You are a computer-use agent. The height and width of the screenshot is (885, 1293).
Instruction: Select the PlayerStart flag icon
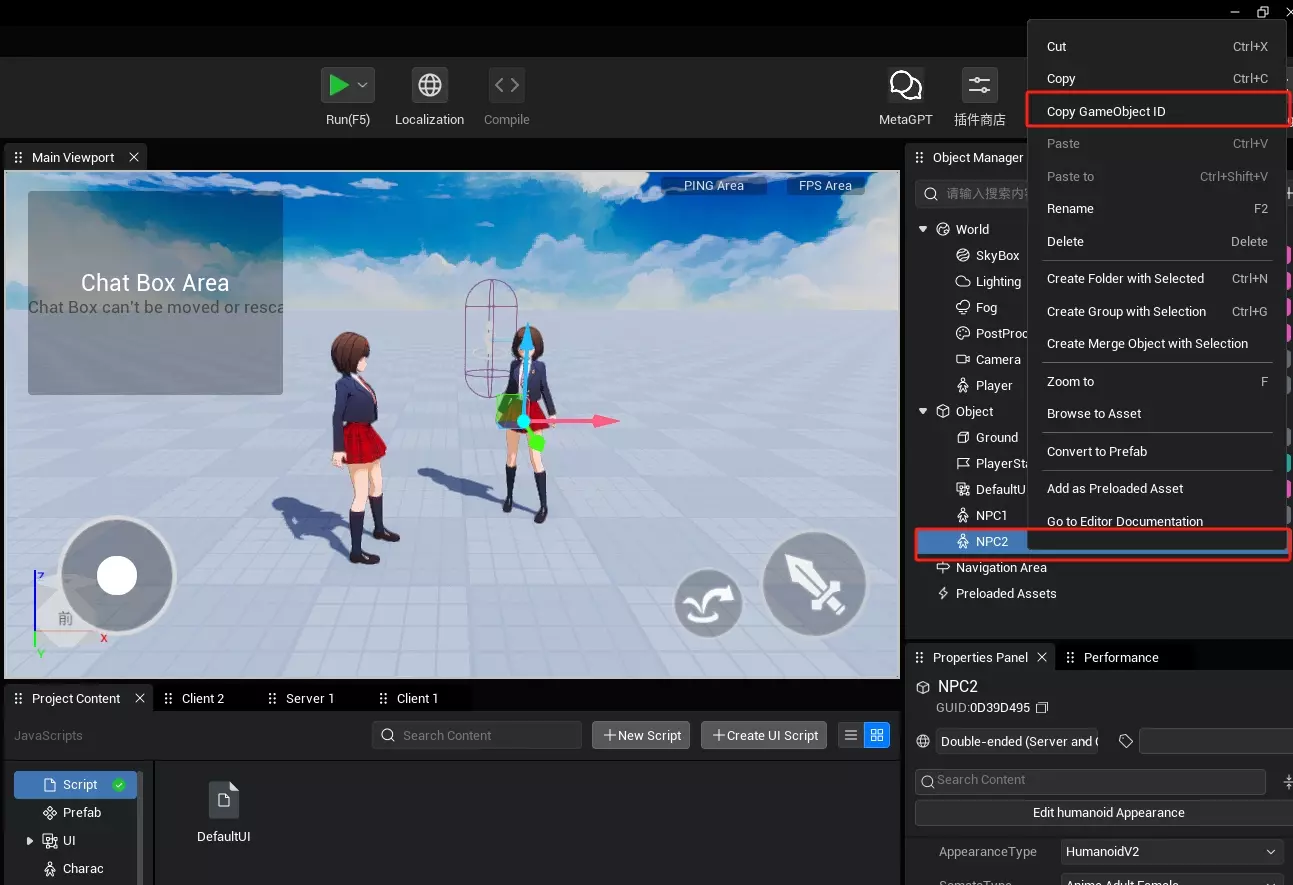click(963, 463)
